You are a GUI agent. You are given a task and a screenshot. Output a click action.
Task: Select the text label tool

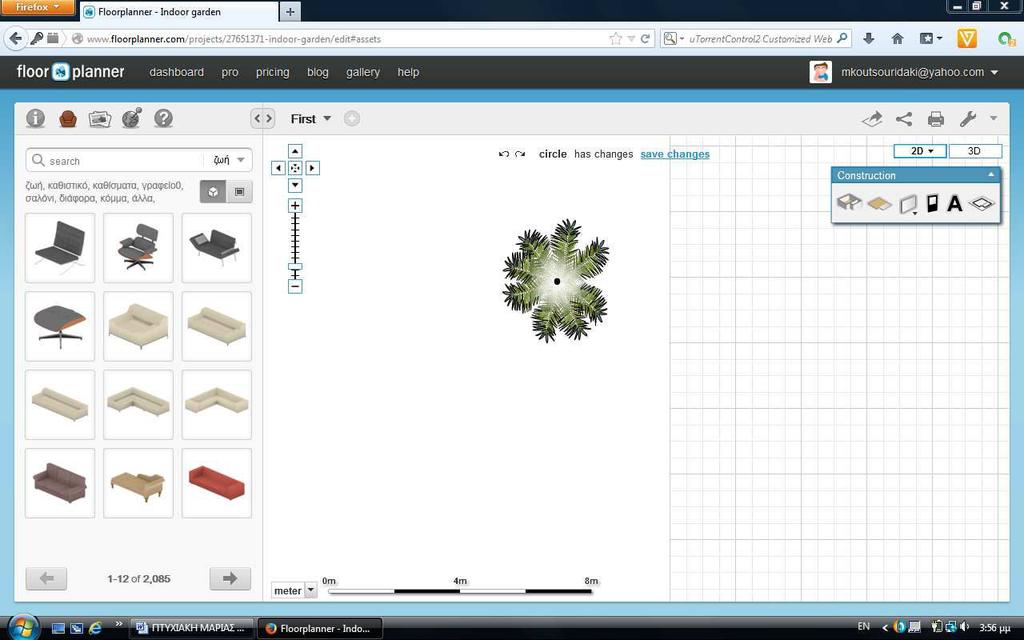click(x=955, y=204)
